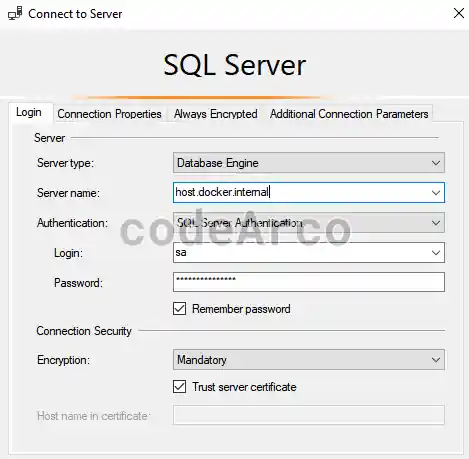Open the Additional Connection Parameters tab
This screenshot has width=469, height=459.
tap(349, 114)
